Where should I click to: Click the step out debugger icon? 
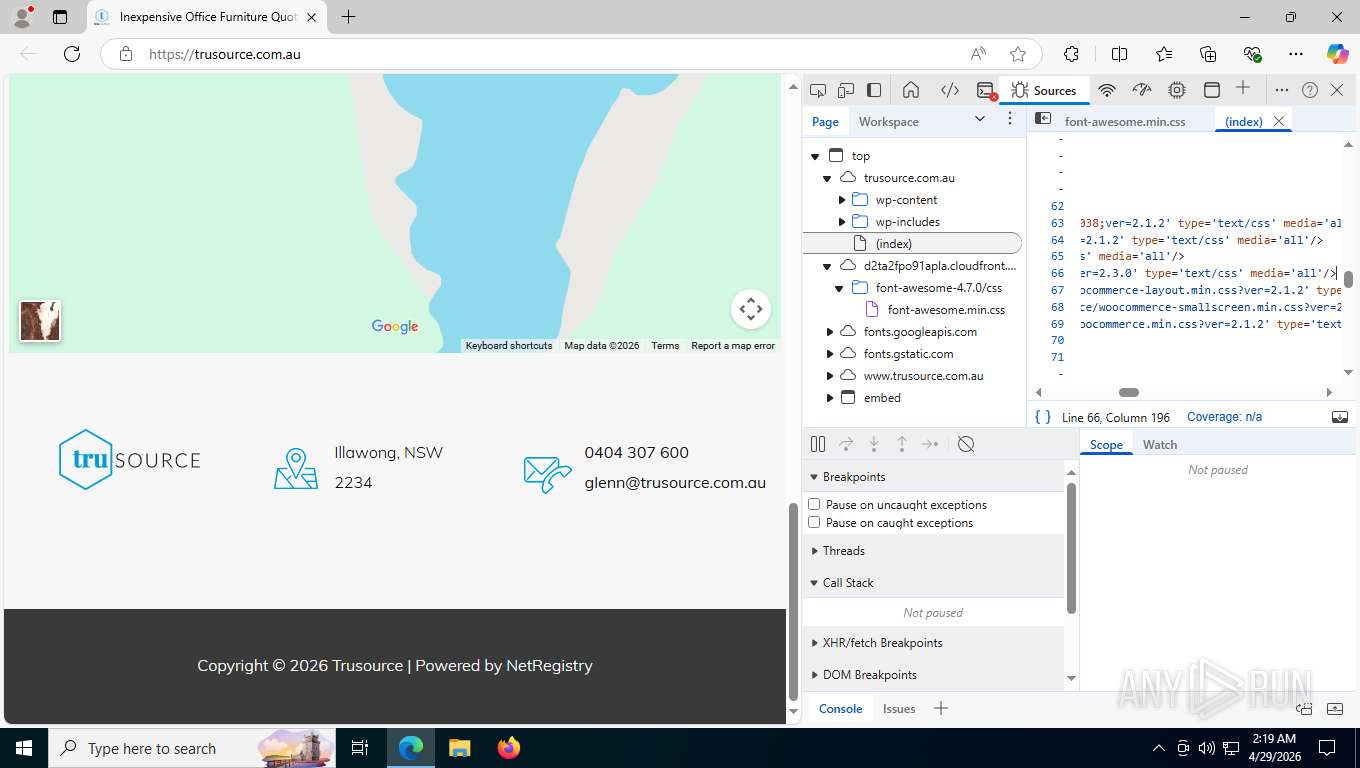pos(902,444)
